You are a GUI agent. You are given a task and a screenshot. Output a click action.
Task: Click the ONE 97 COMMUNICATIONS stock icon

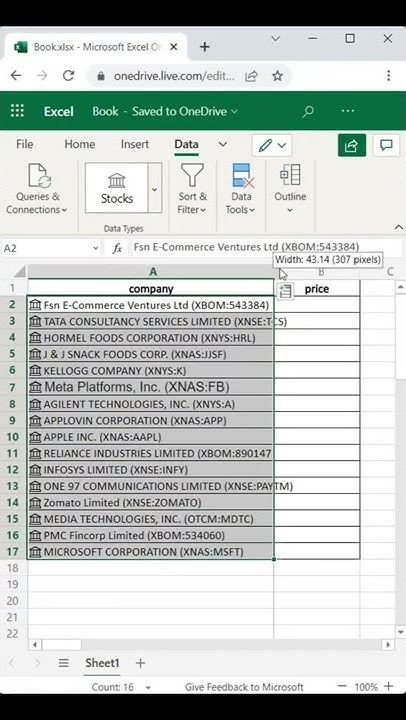click(x=35, y=486)
